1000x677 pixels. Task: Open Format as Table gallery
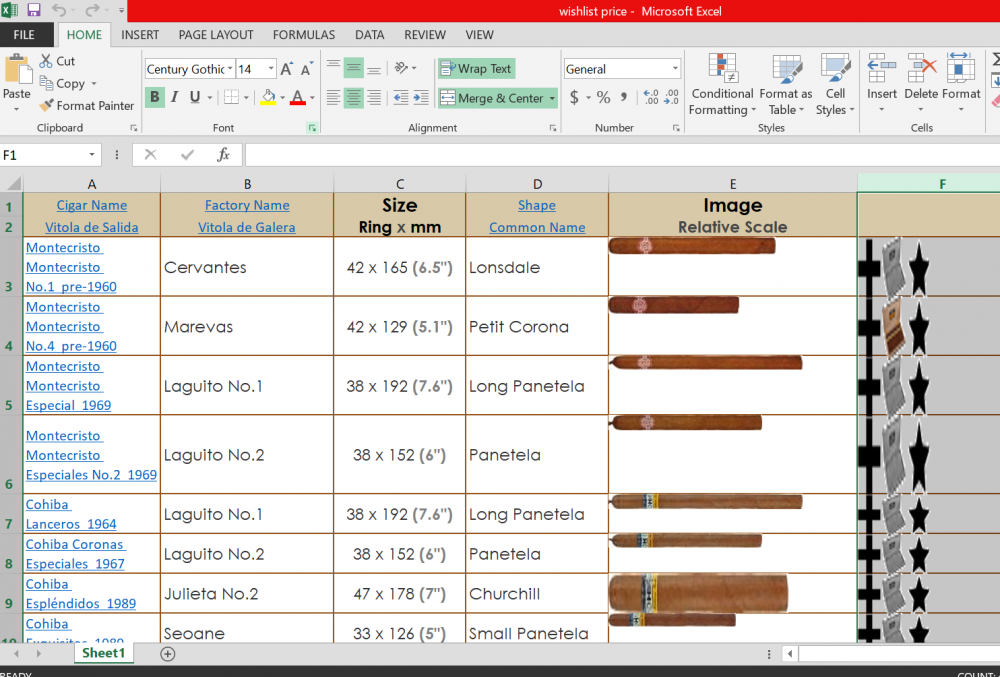pyautogui.click(x=786, y=85)
